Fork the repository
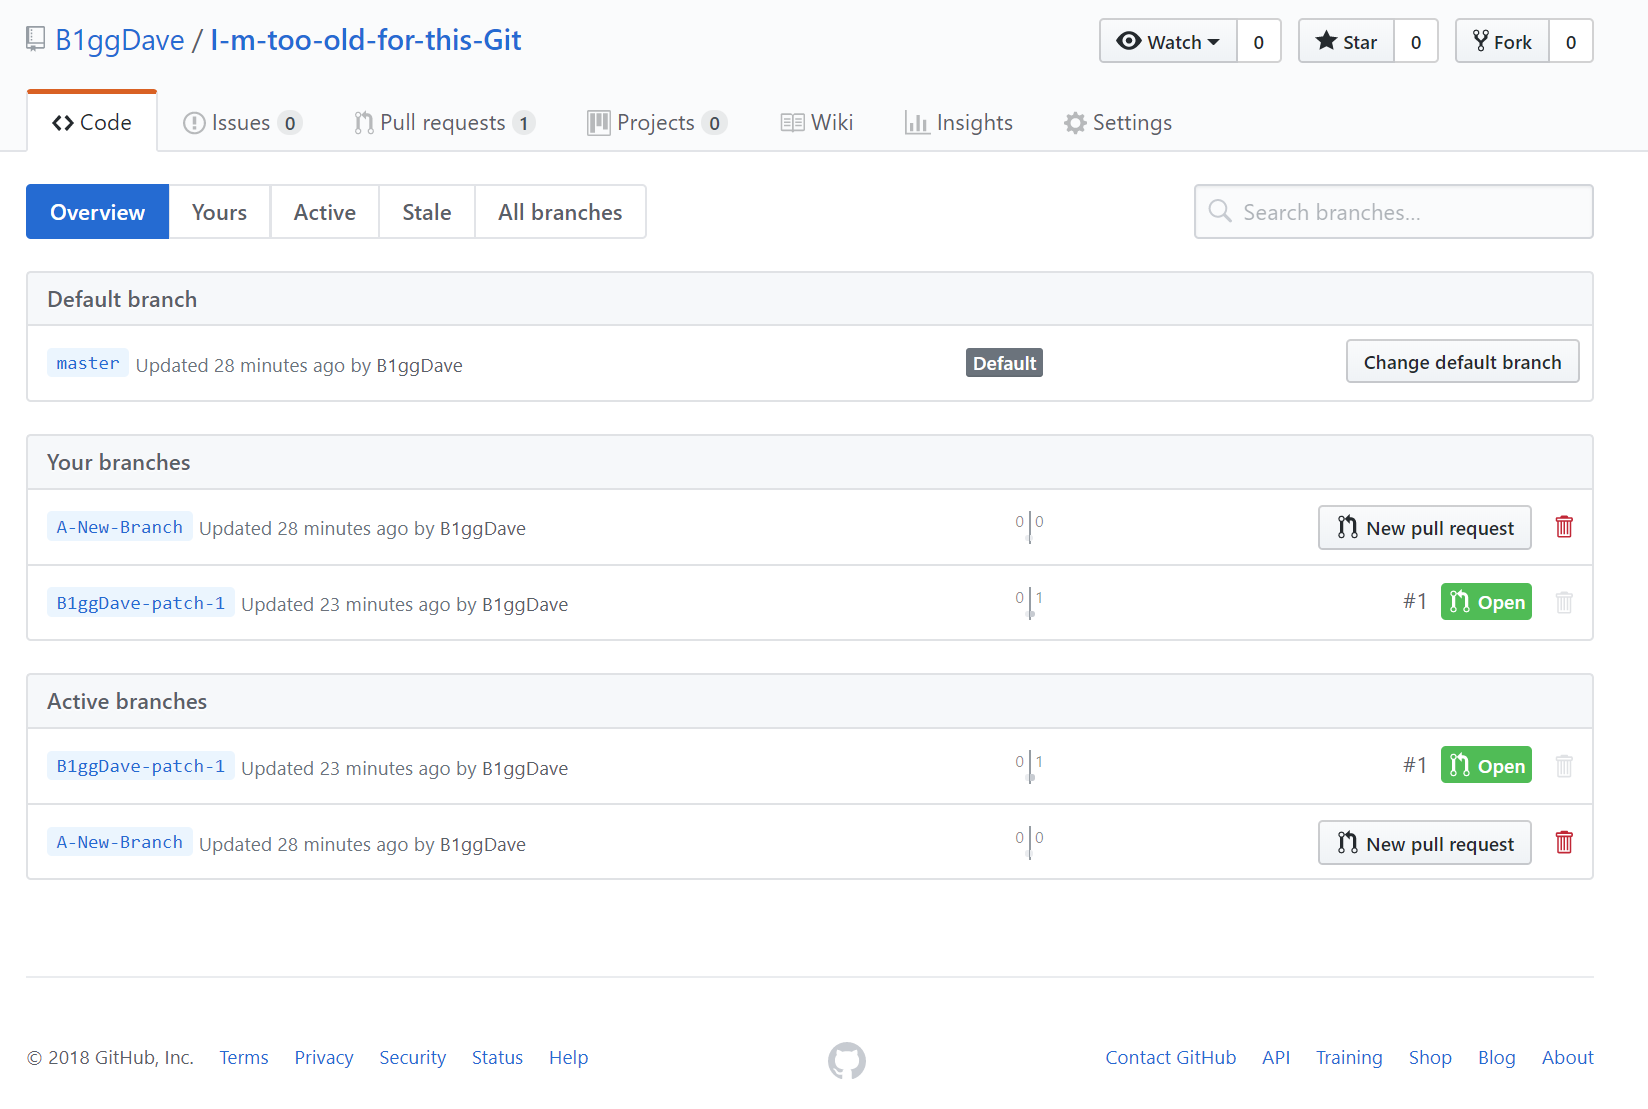This screenshot has height=1109, width=1648. [x=1502, y=41]
